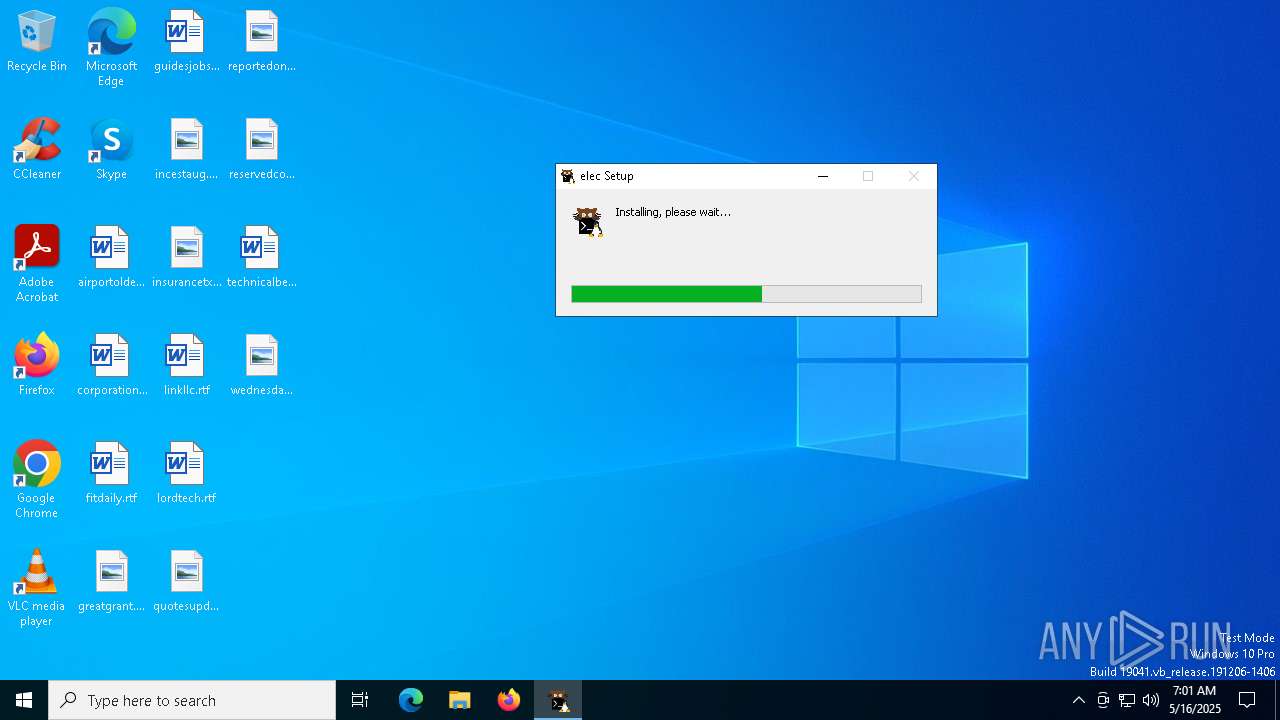Select wednesda file icon

(x=261, y=366)
